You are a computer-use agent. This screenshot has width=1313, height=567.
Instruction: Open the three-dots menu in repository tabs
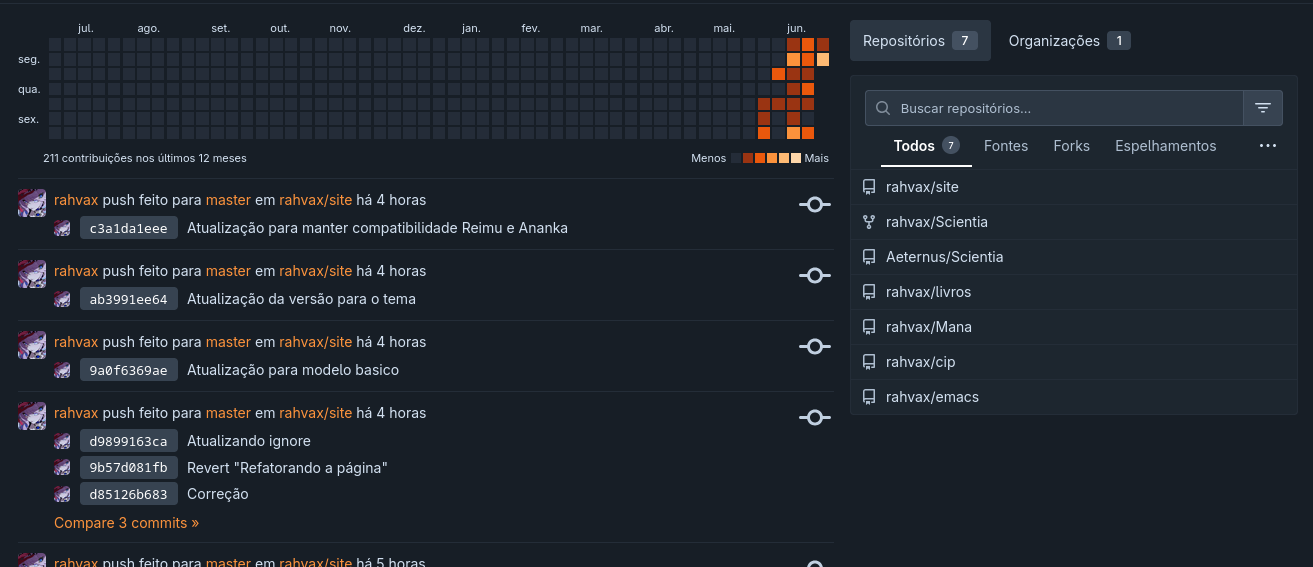coord(1268,146)
